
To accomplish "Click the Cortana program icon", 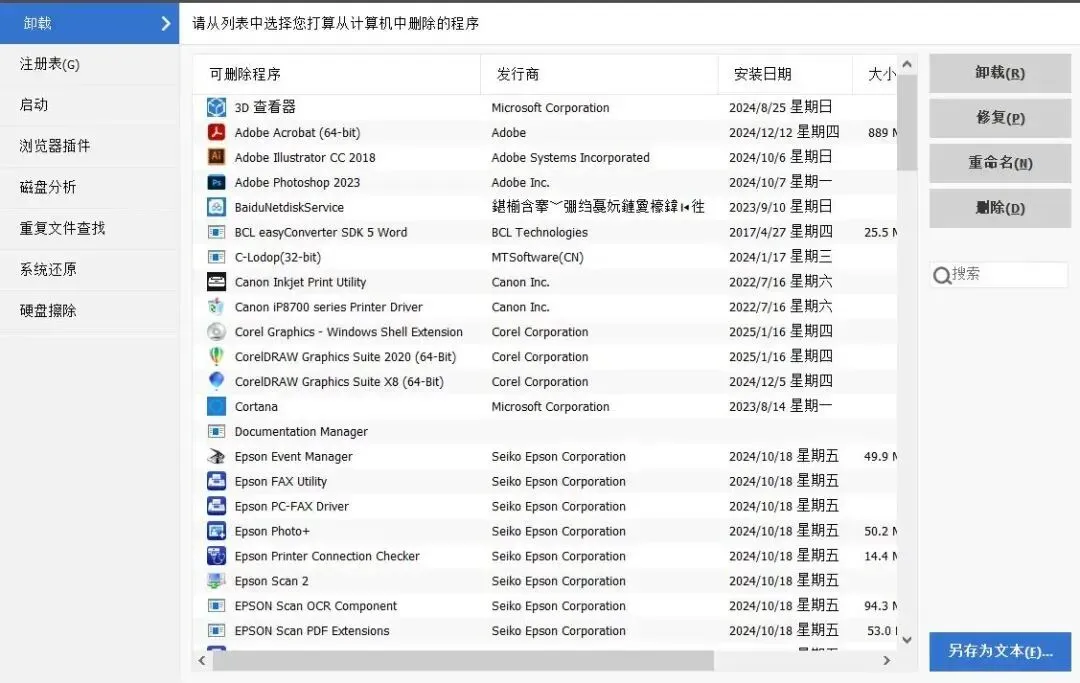I will 216,406.
